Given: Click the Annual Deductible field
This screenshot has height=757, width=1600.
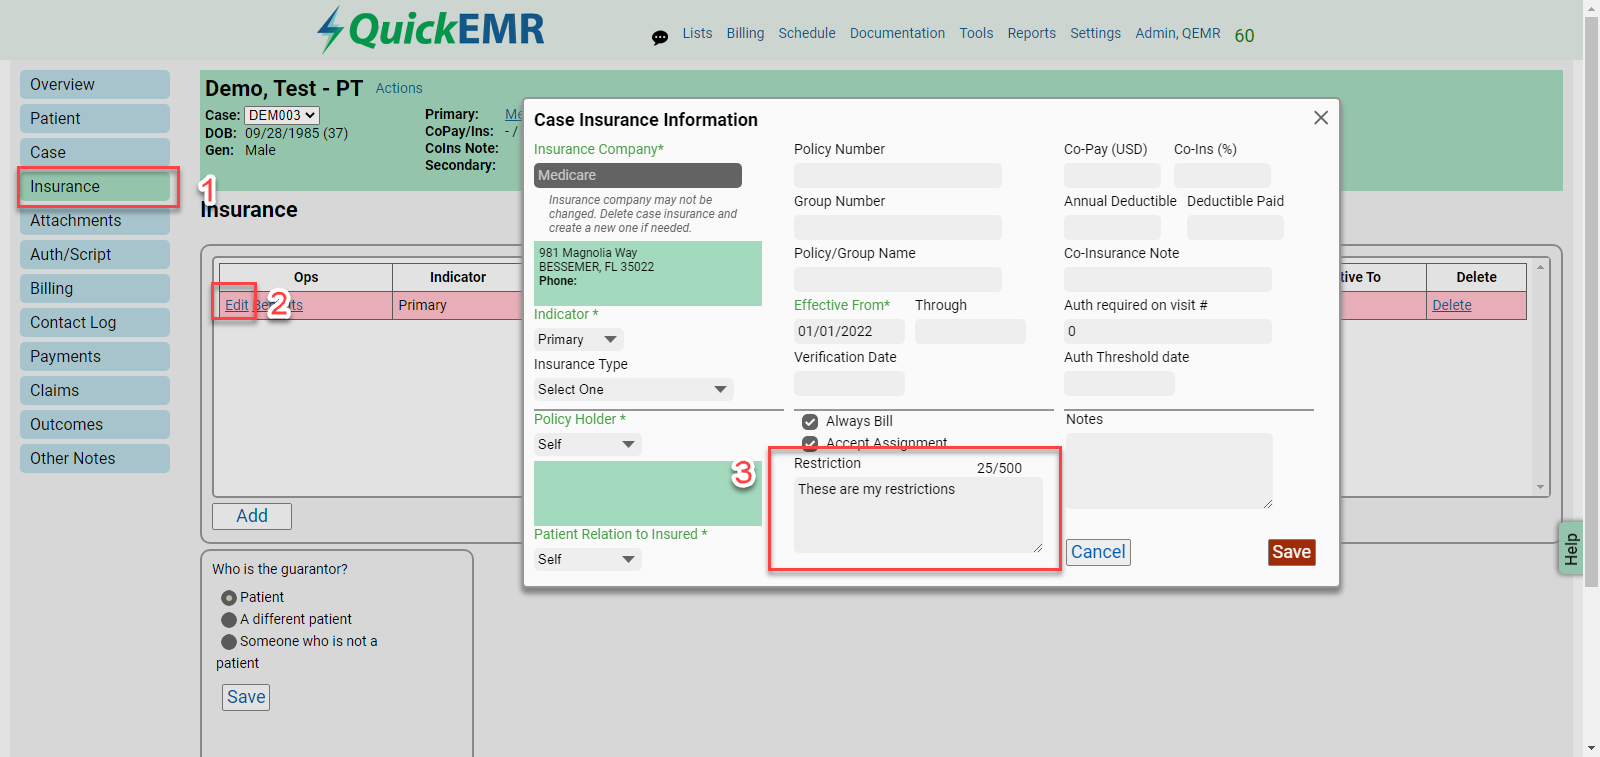Looking at the screenshot, I should (x=1112, y=228).
